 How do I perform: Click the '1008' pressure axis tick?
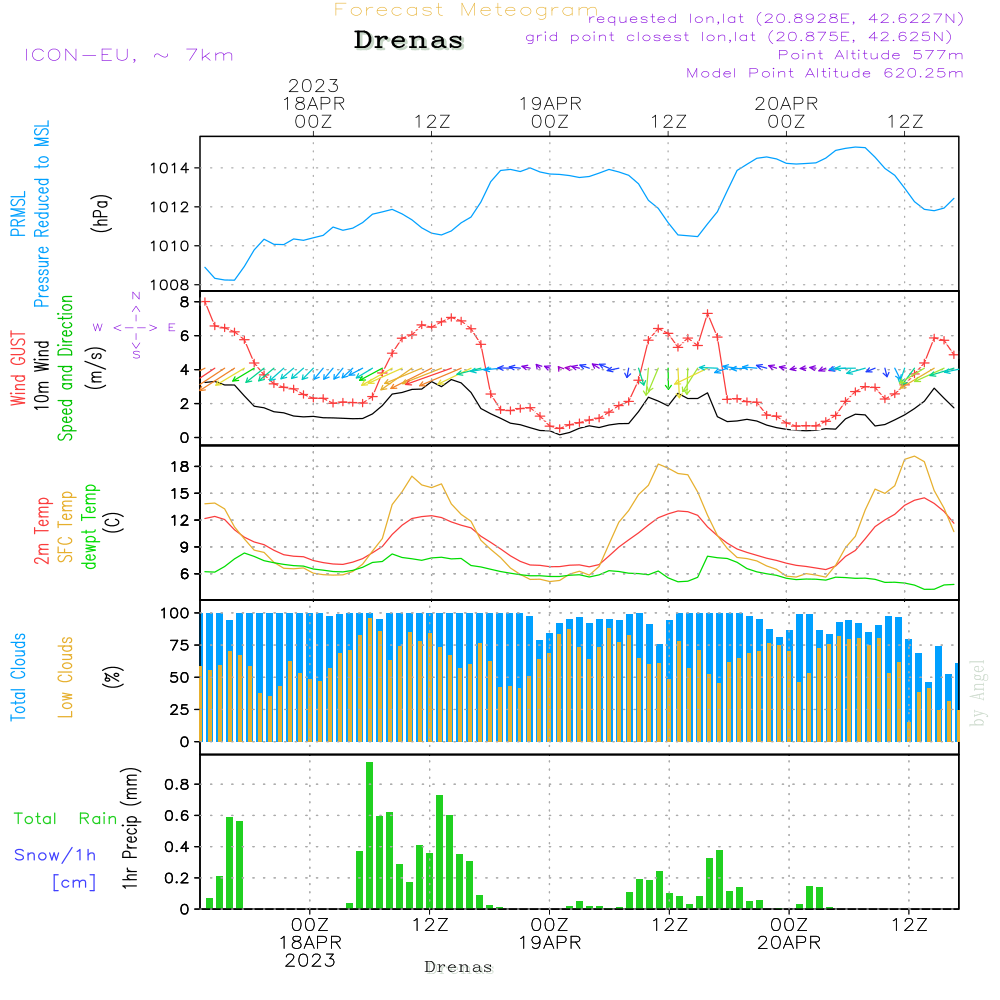[x=169, y=285]
